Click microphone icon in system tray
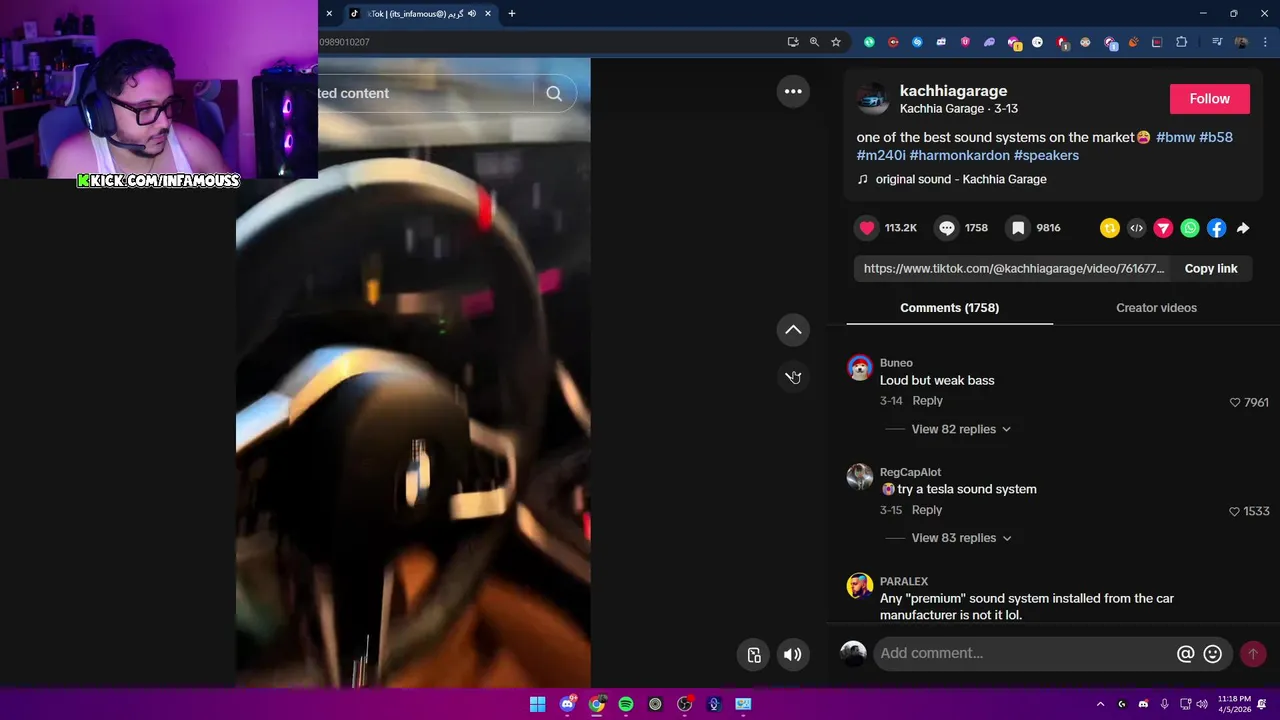The image size is (1280, 720). [1164, 704]
